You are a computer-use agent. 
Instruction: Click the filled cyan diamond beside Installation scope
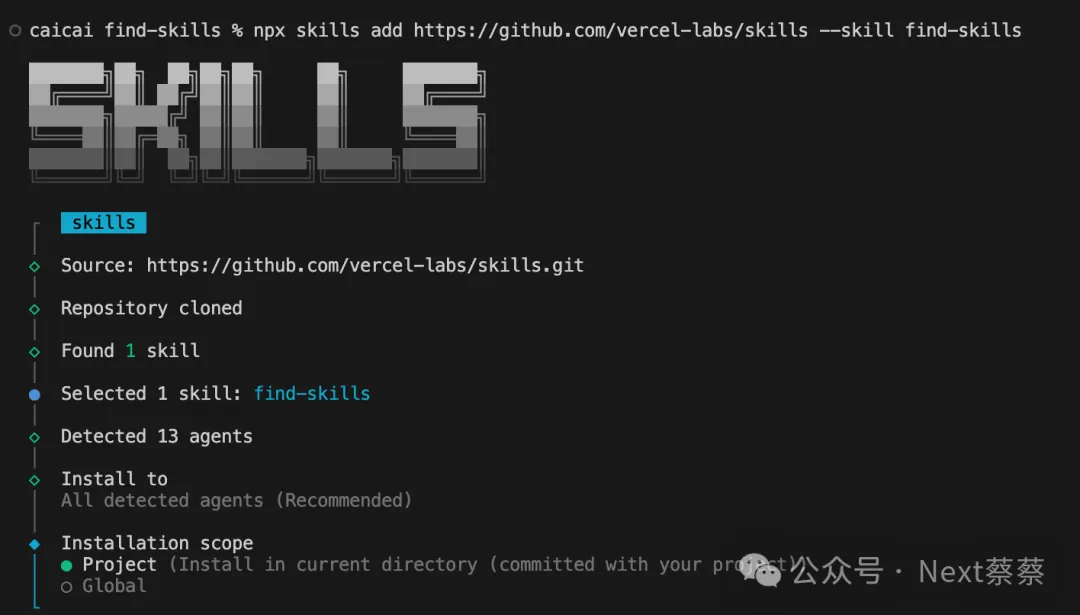(34, 544)
